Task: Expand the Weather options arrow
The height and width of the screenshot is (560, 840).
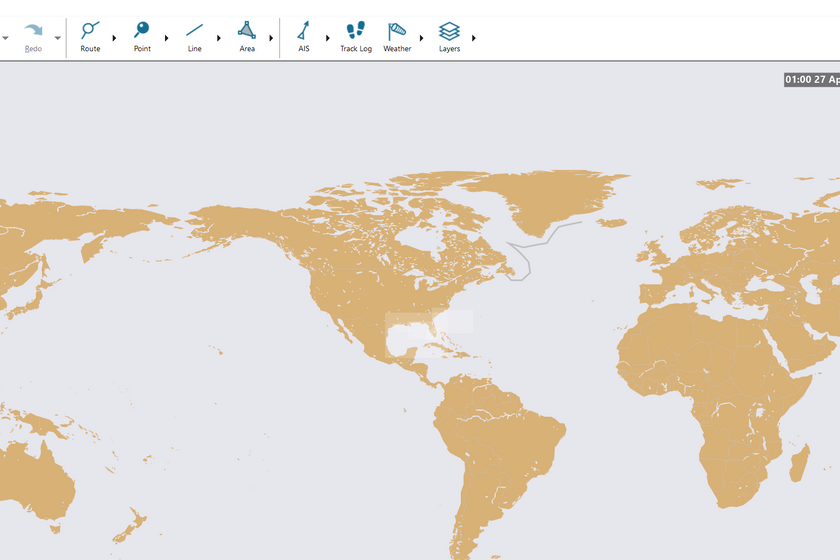Action: point(422,38)
